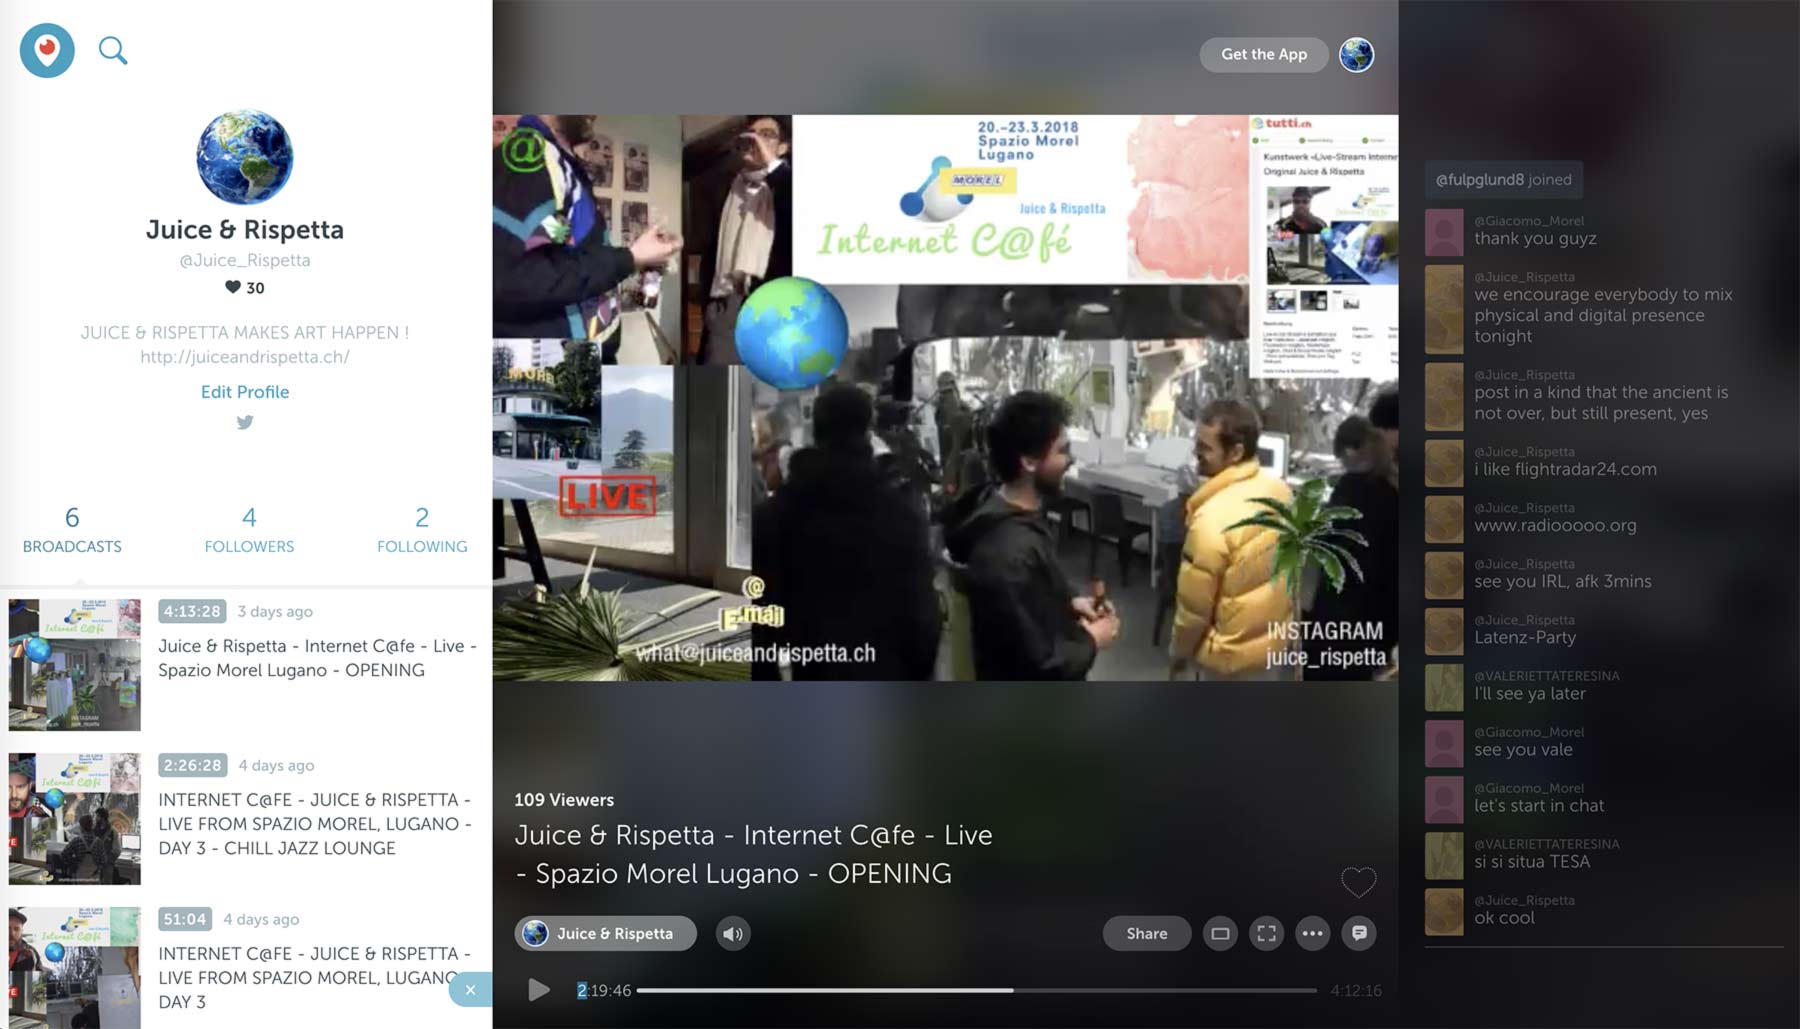Switch the player to fullscreen
Image resolution: width=1800 pixels, height=1029 pixels.
pos(1266,933)
